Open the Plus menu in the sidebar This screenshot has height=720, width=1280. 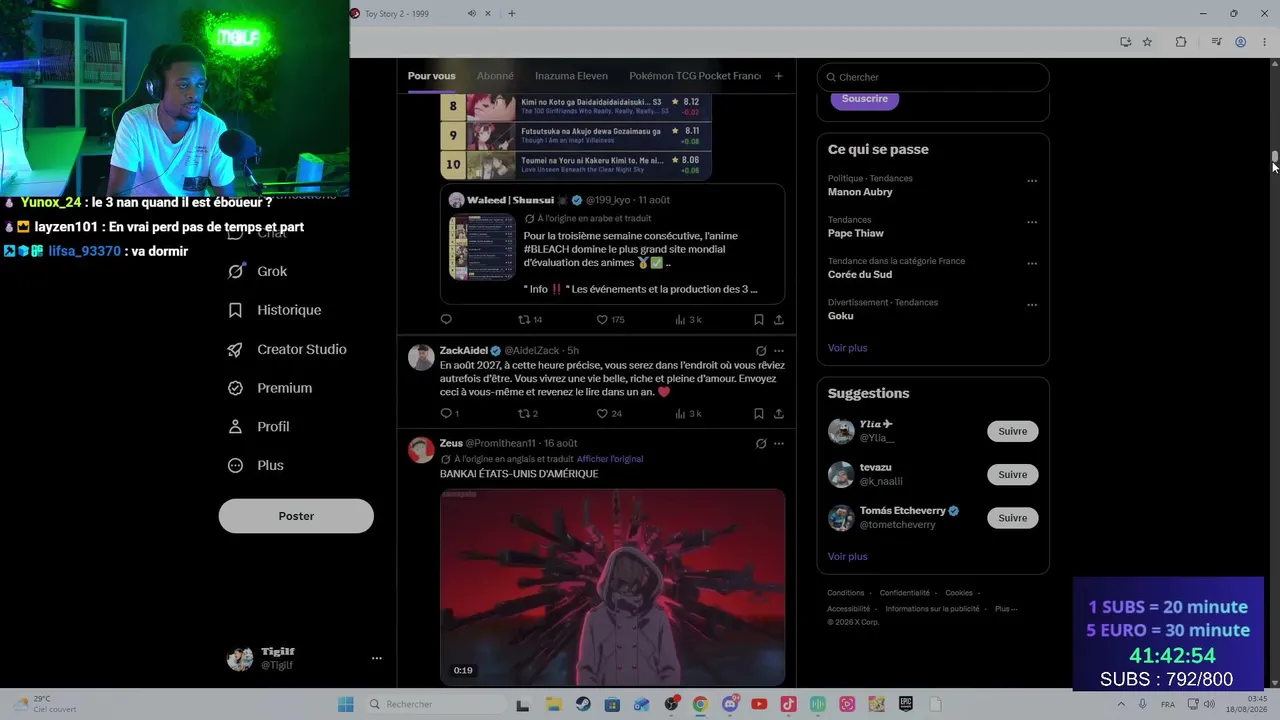pyautogui.click(x=256, y=465)
